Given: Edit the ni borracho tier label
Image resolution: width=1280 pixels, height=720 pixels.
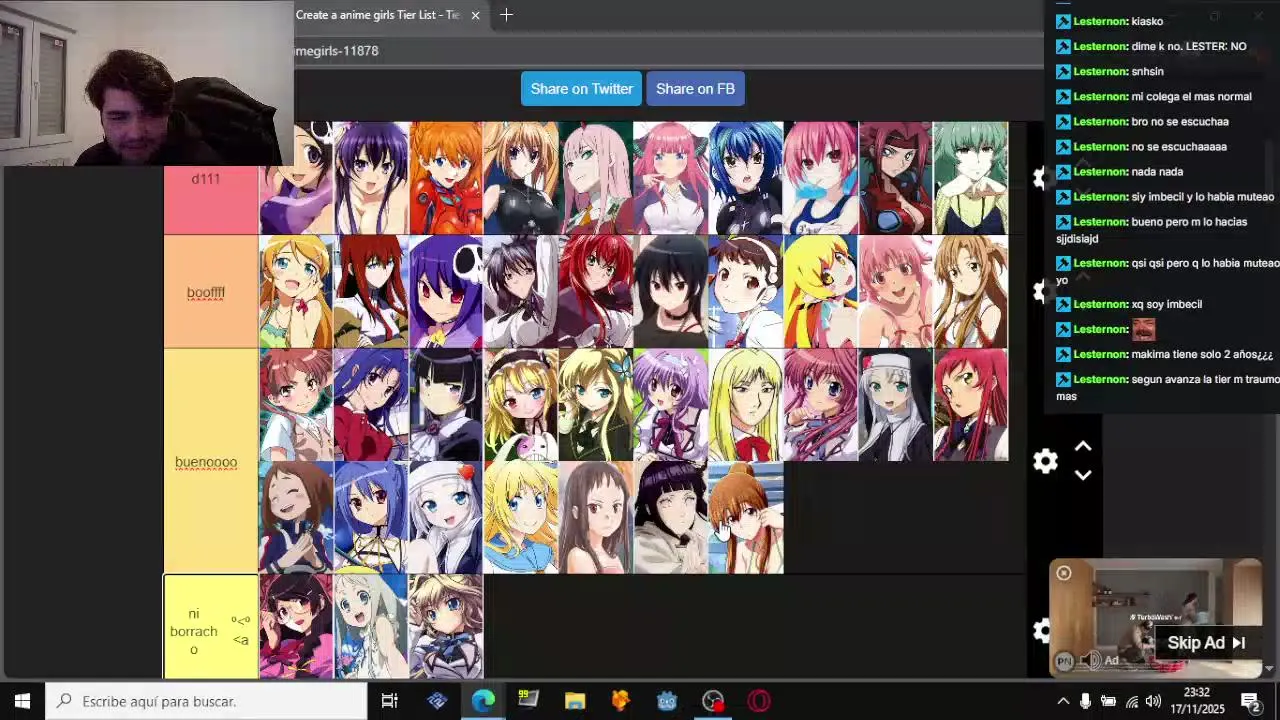Looking at the screenshot, I should (x=194, y=631).
